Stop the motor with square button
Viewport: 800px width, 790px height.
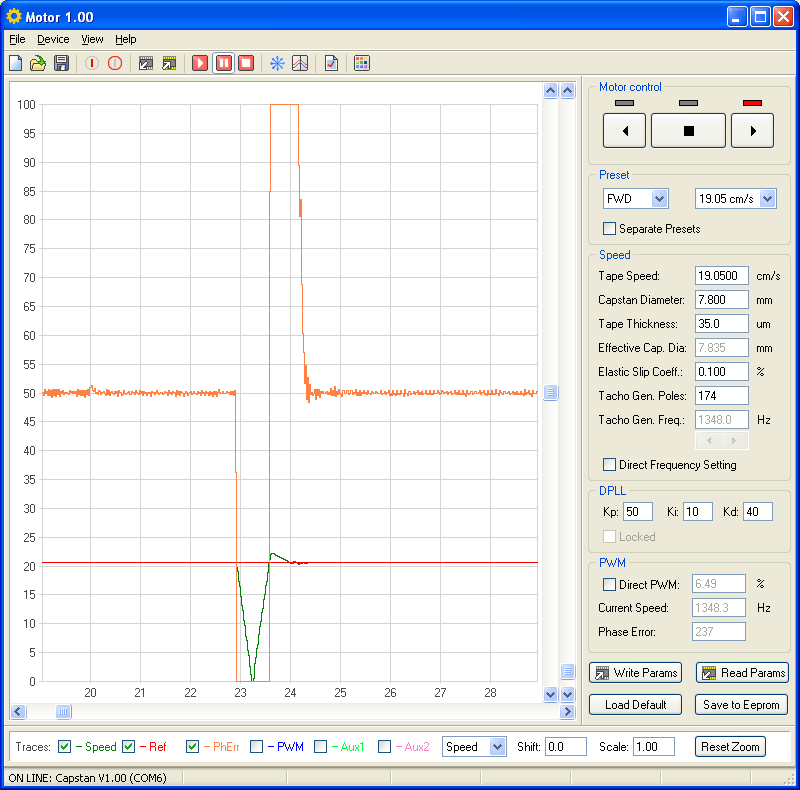pos(688,131)
